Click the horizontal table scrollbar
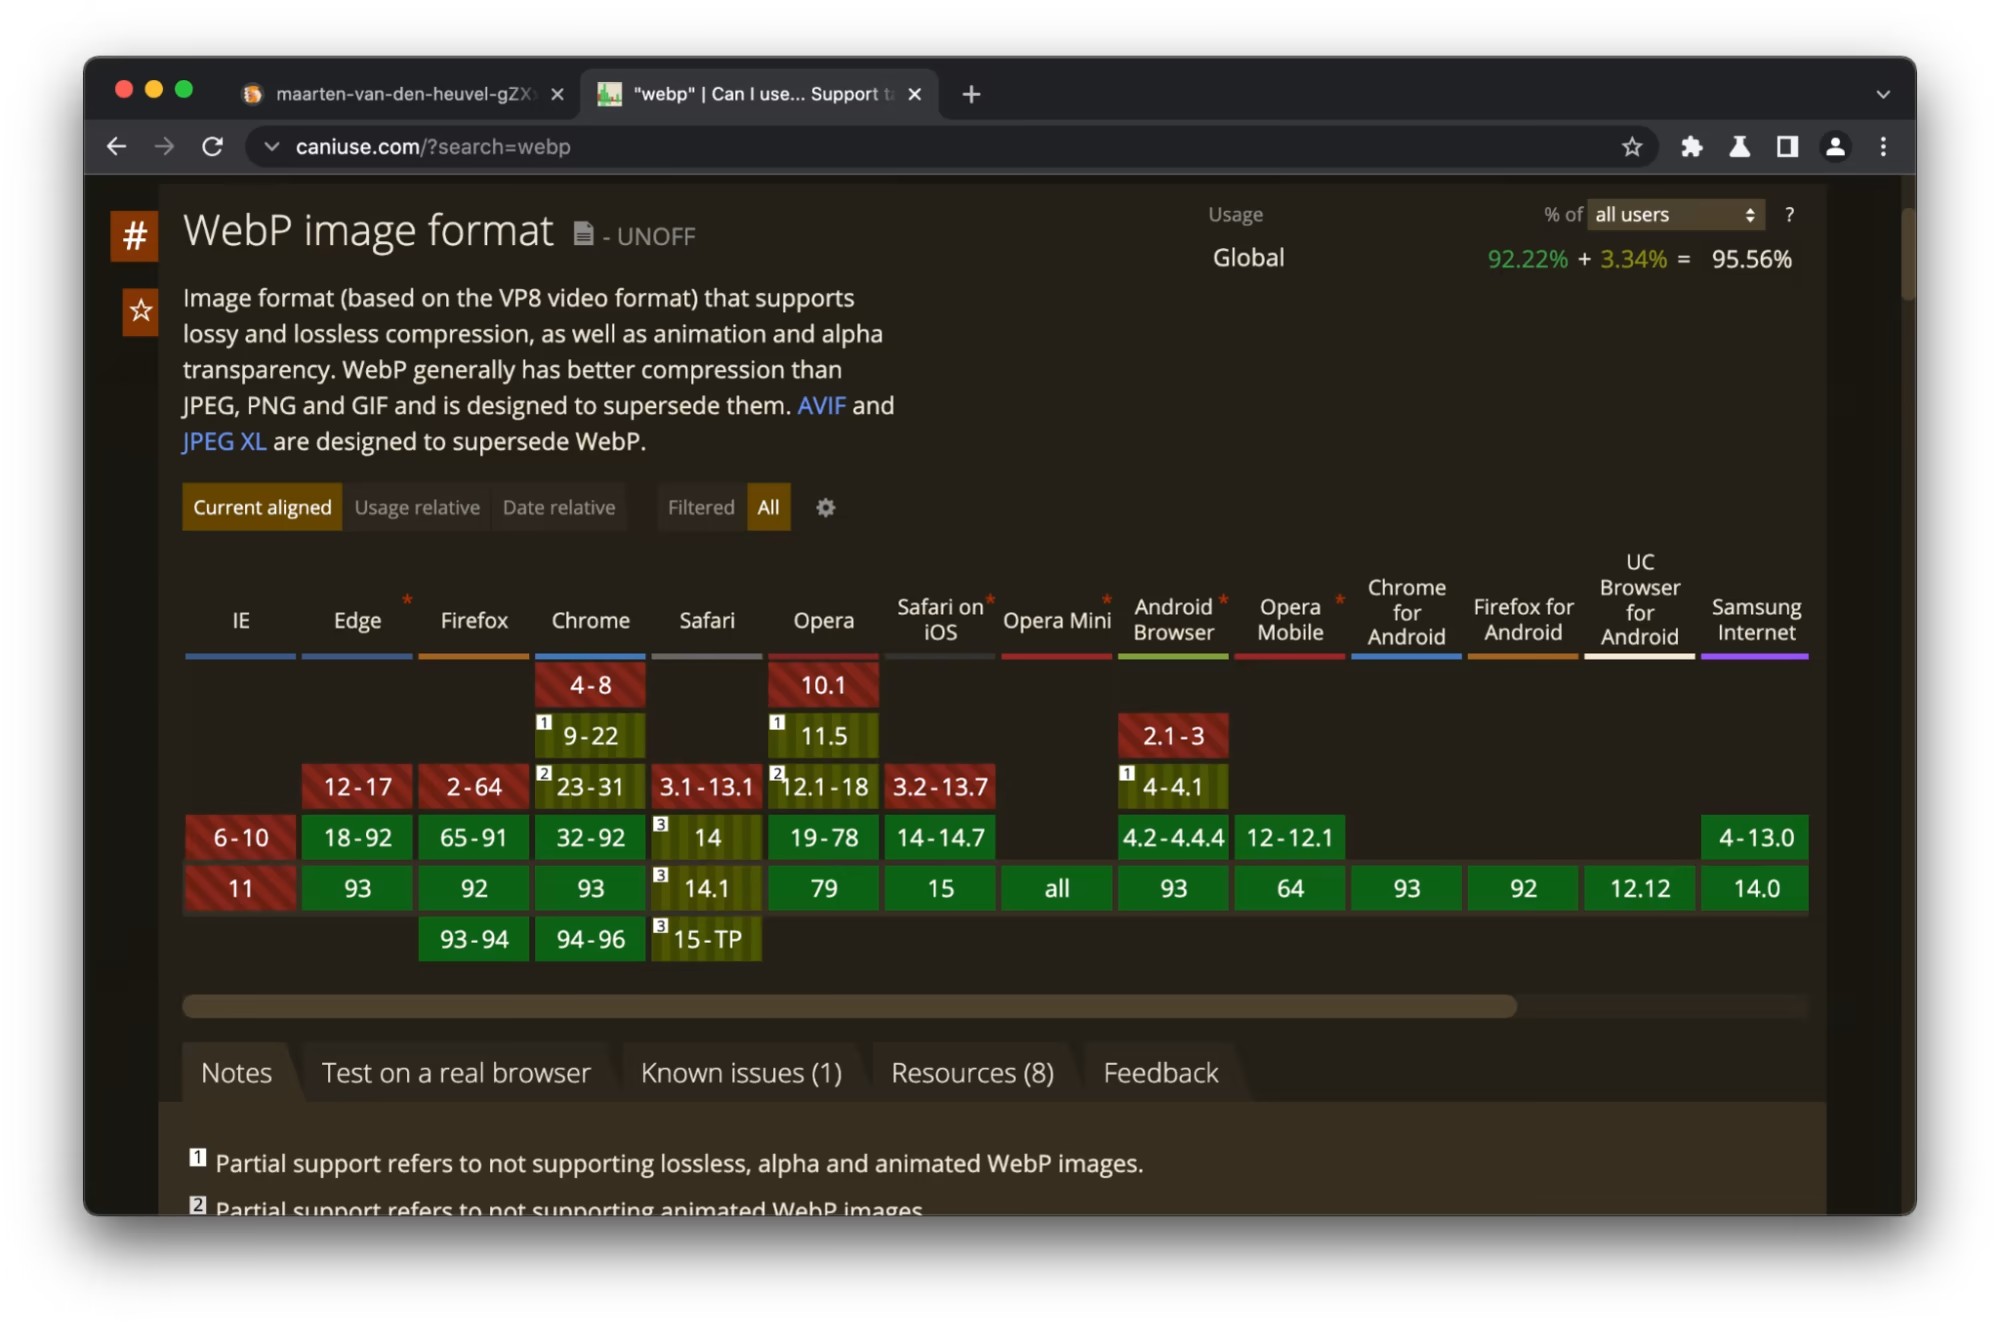Screen dimensions: 2000x1327 [849, 1006]
